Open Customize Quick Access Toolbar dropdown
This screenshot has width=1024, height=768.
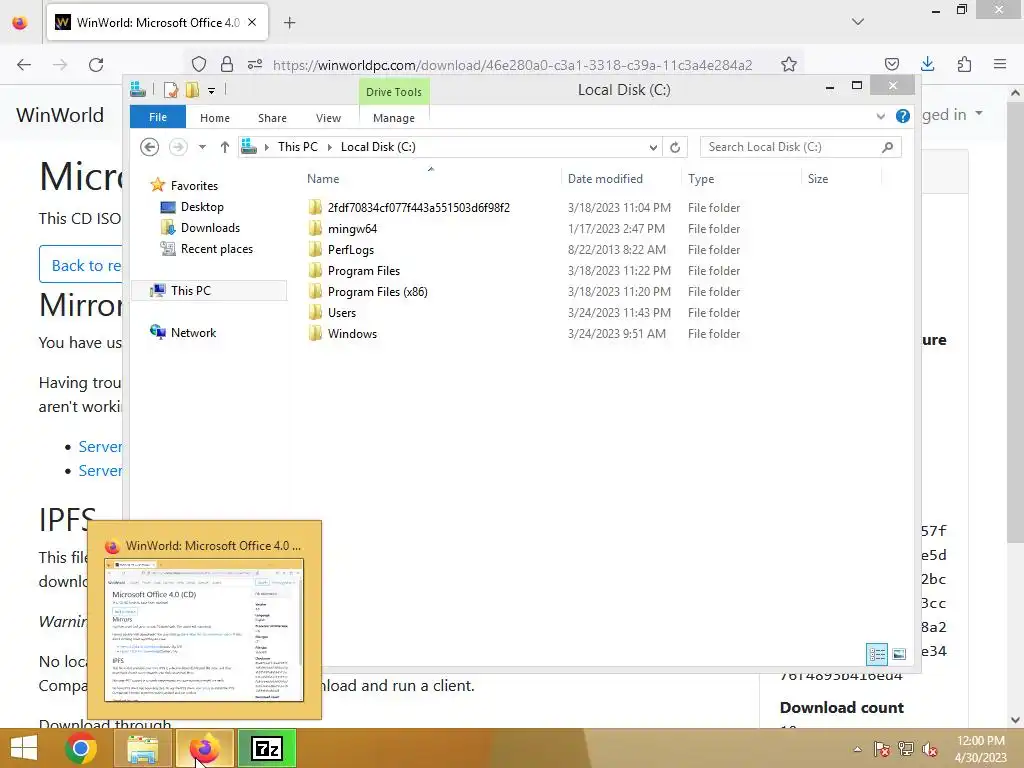click(212, 91)
